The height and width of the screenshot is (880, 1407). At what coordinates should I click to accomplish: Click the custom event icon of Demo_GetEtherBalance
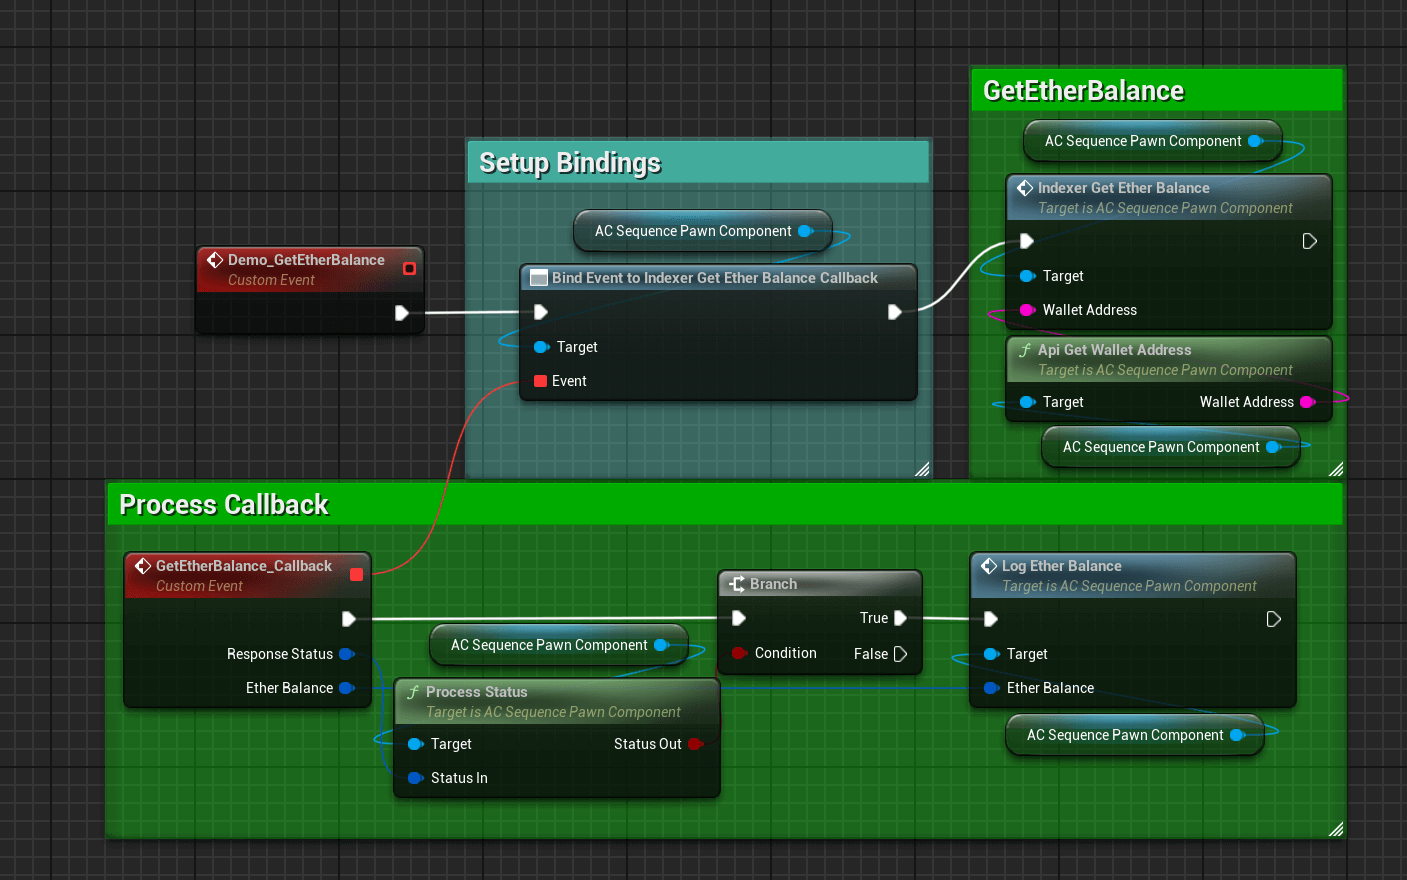214,260
